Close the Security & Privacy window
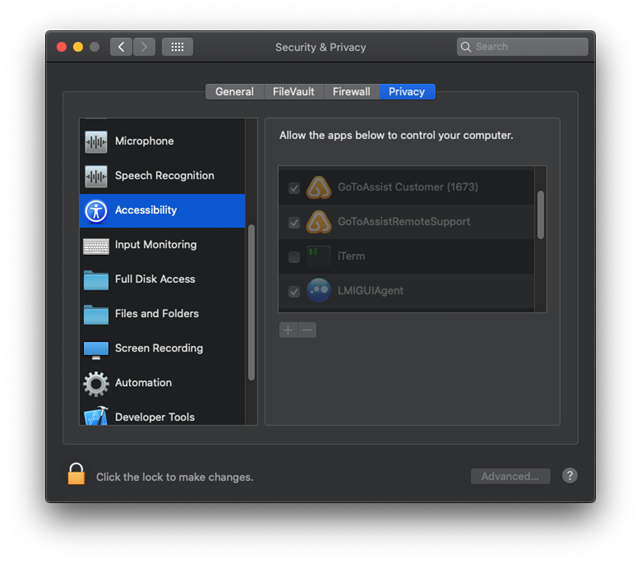641x563 pixels. pyautogui.click(x=62, y=47)
